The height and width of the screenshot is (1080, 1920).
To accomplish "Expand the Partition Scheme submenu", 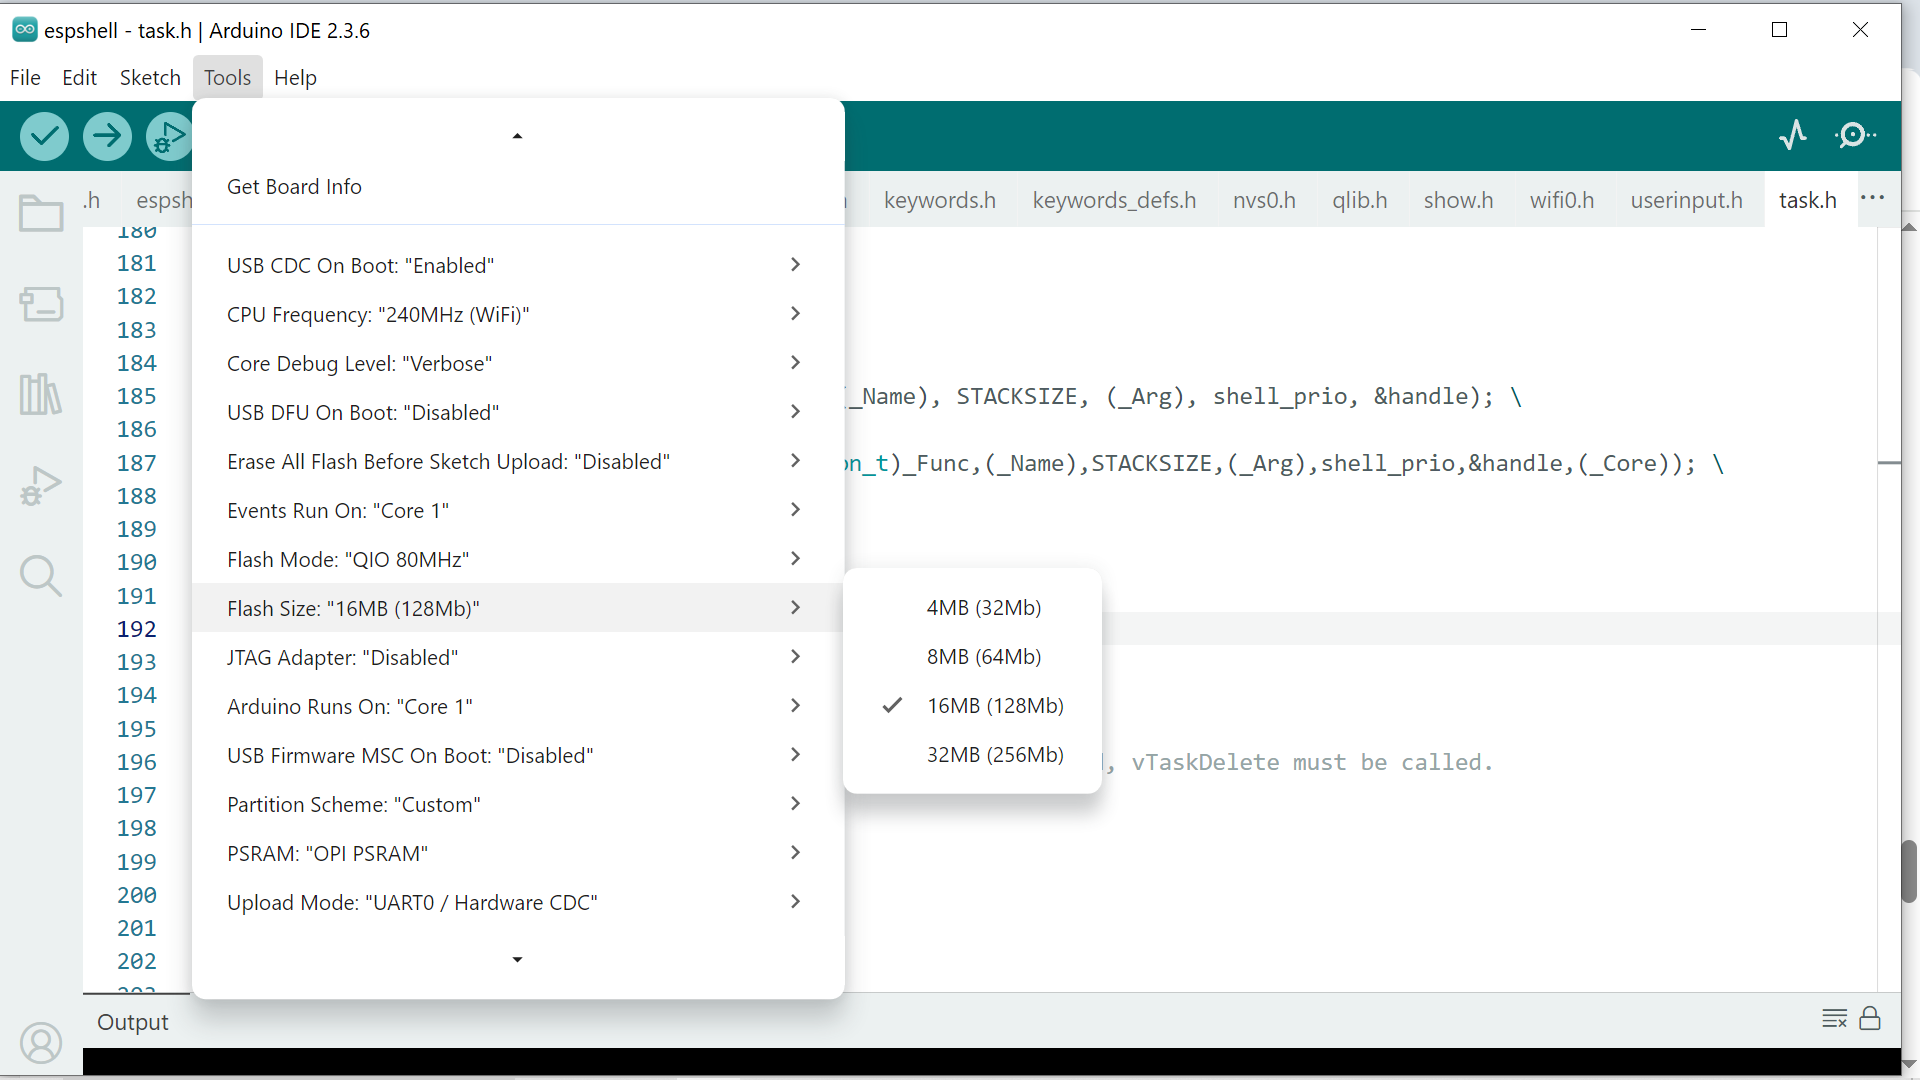I will pos(518,804).
